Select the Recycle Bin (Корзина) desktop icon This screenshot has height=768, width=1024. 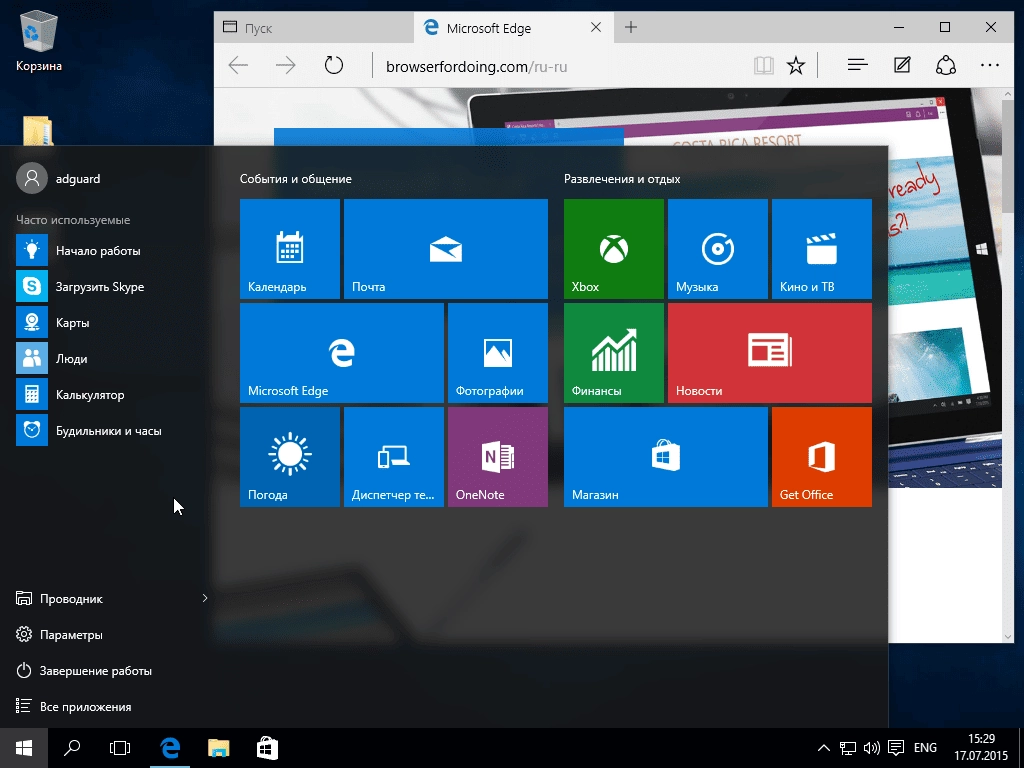click(x=39, y=39)
